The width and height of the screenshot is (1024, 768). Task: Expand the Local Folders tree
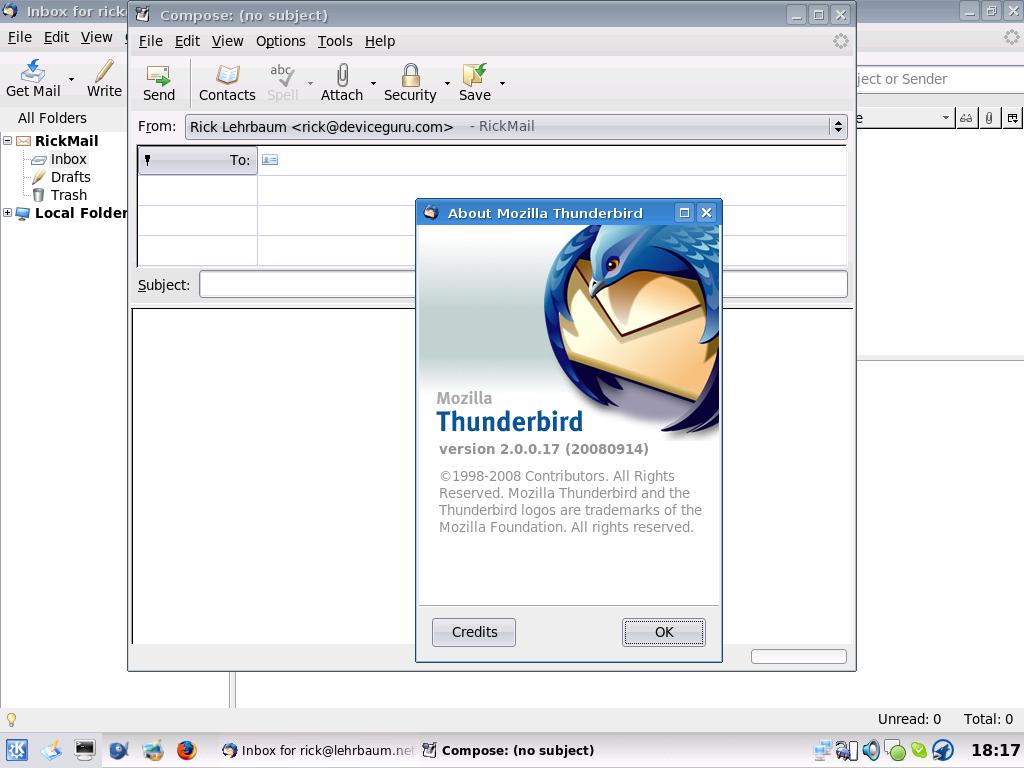(x=8, y=212)
